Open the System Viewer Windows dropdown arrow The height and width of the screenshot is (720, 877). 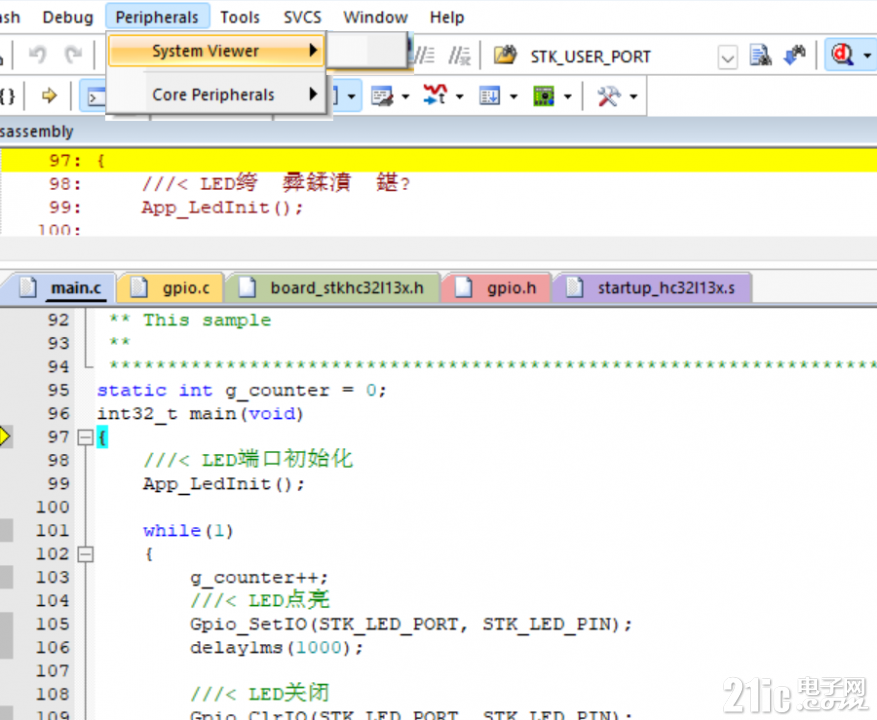click(568, 97)
